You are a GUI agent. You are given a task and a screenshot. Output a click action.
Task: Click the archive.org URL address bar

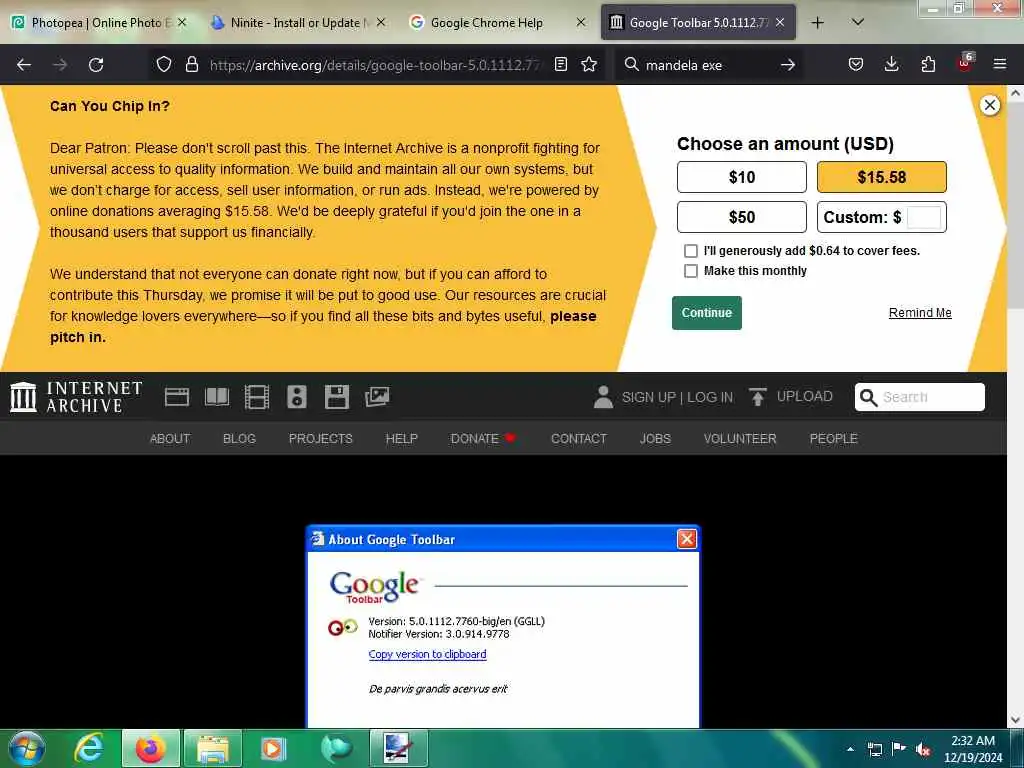376,65
